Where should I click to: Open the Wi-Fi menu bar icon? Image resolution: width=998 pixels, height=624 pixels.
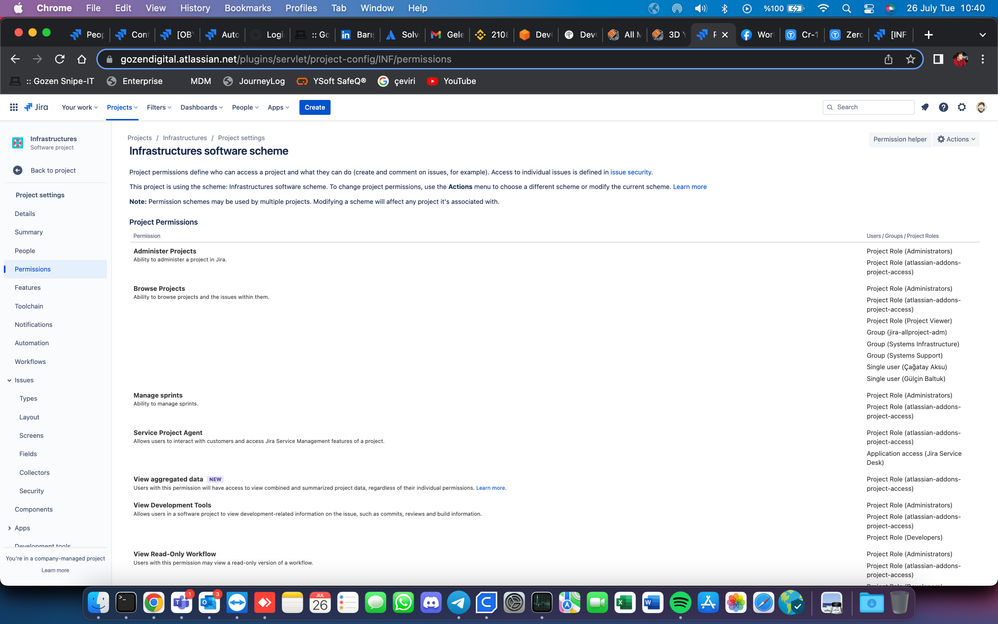click(x=823, y=8)
